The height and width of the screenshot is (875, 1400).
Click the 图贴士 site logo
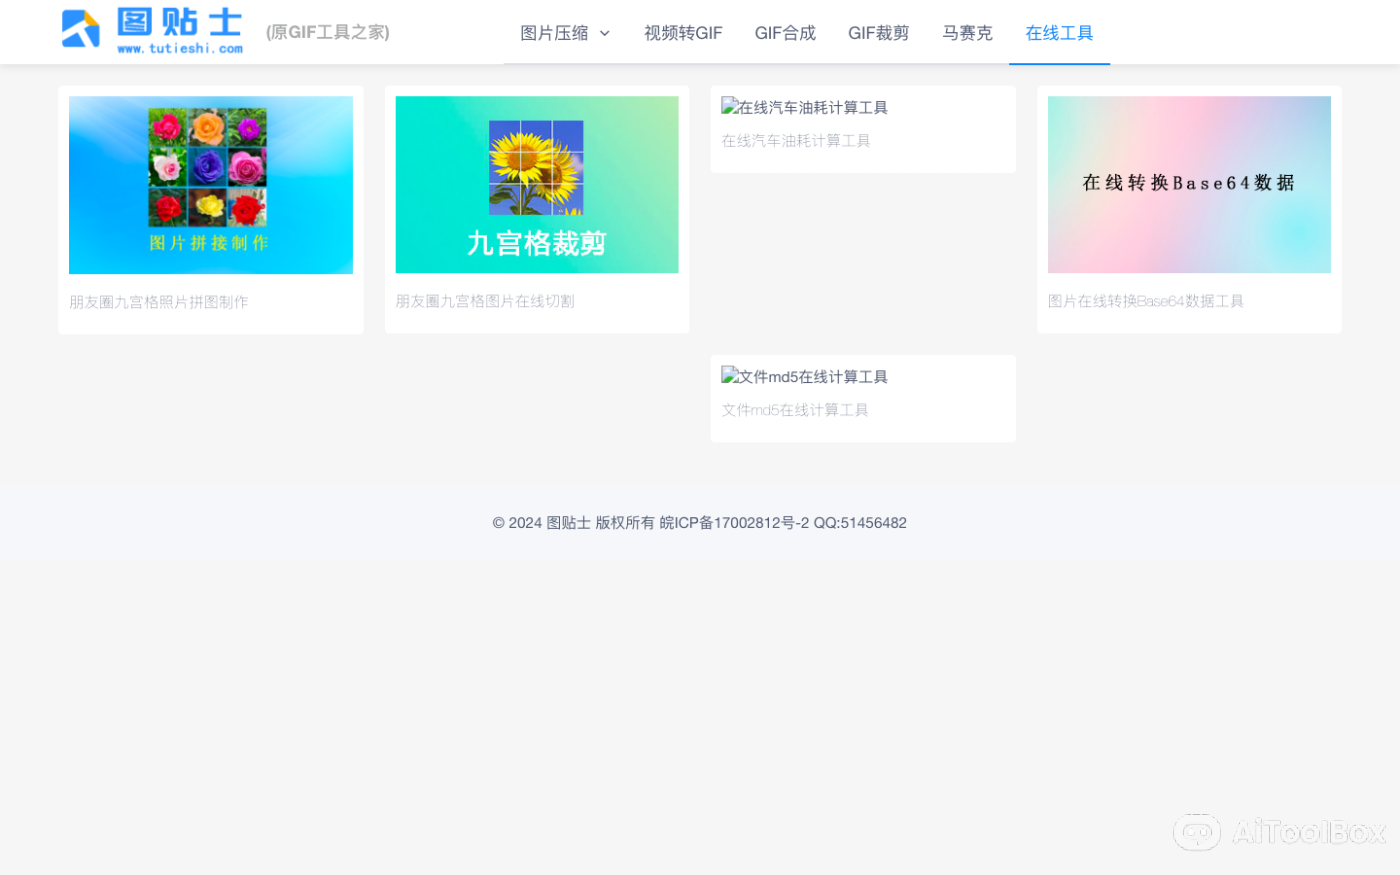pos(150,30)
